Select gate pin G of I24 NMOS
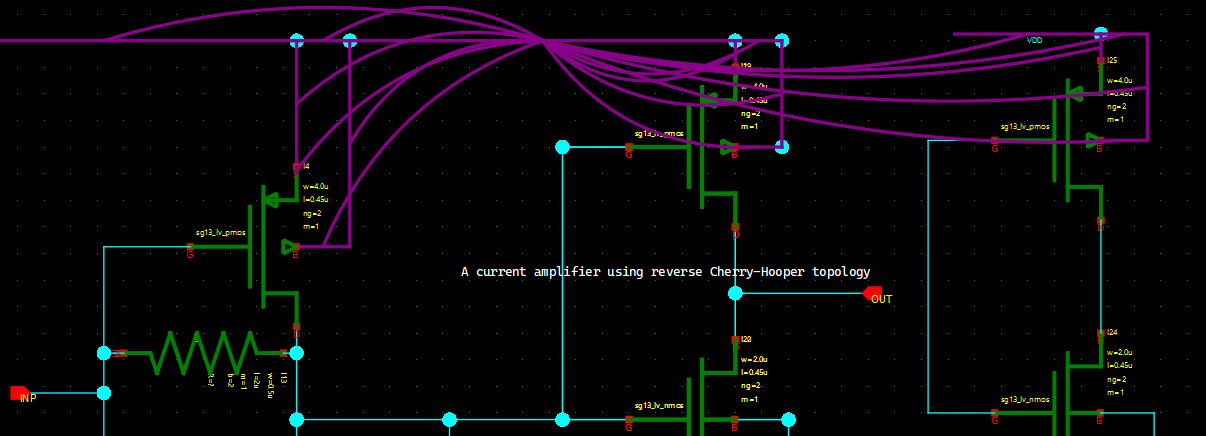 pos(994,412)
